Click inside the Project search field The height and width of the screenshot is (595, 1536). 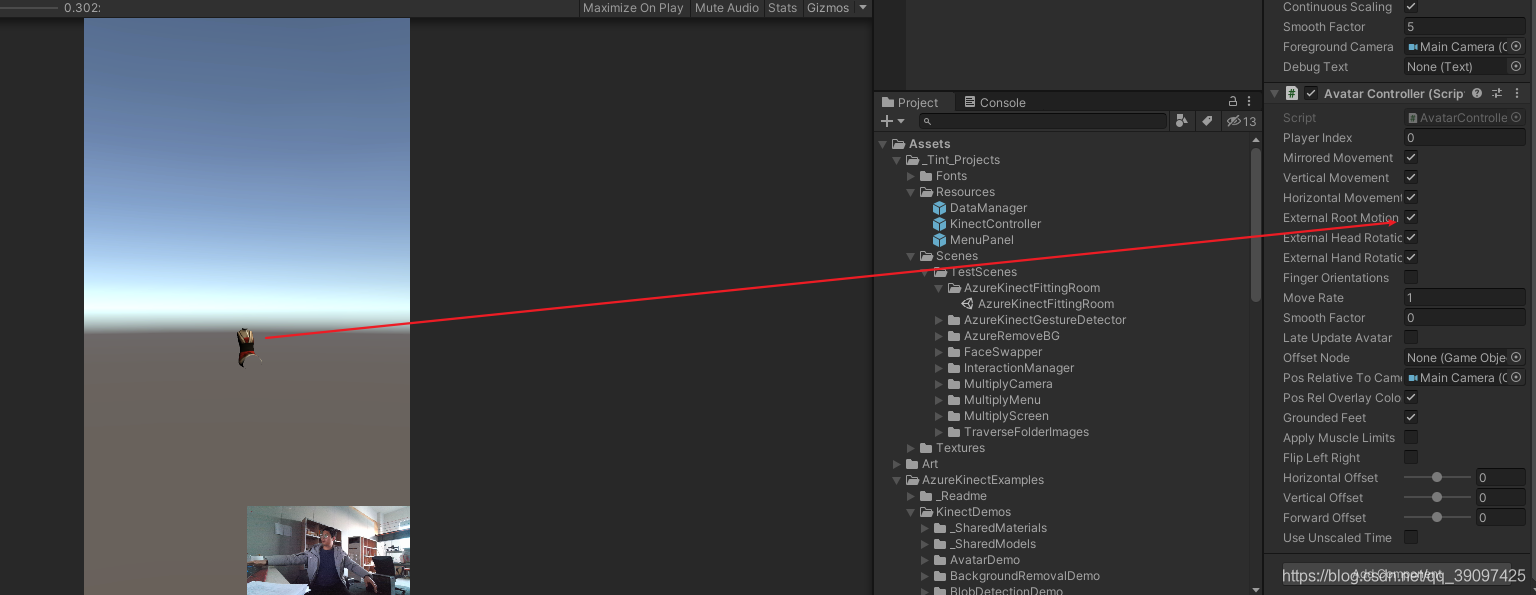(x=1043, y=120)
